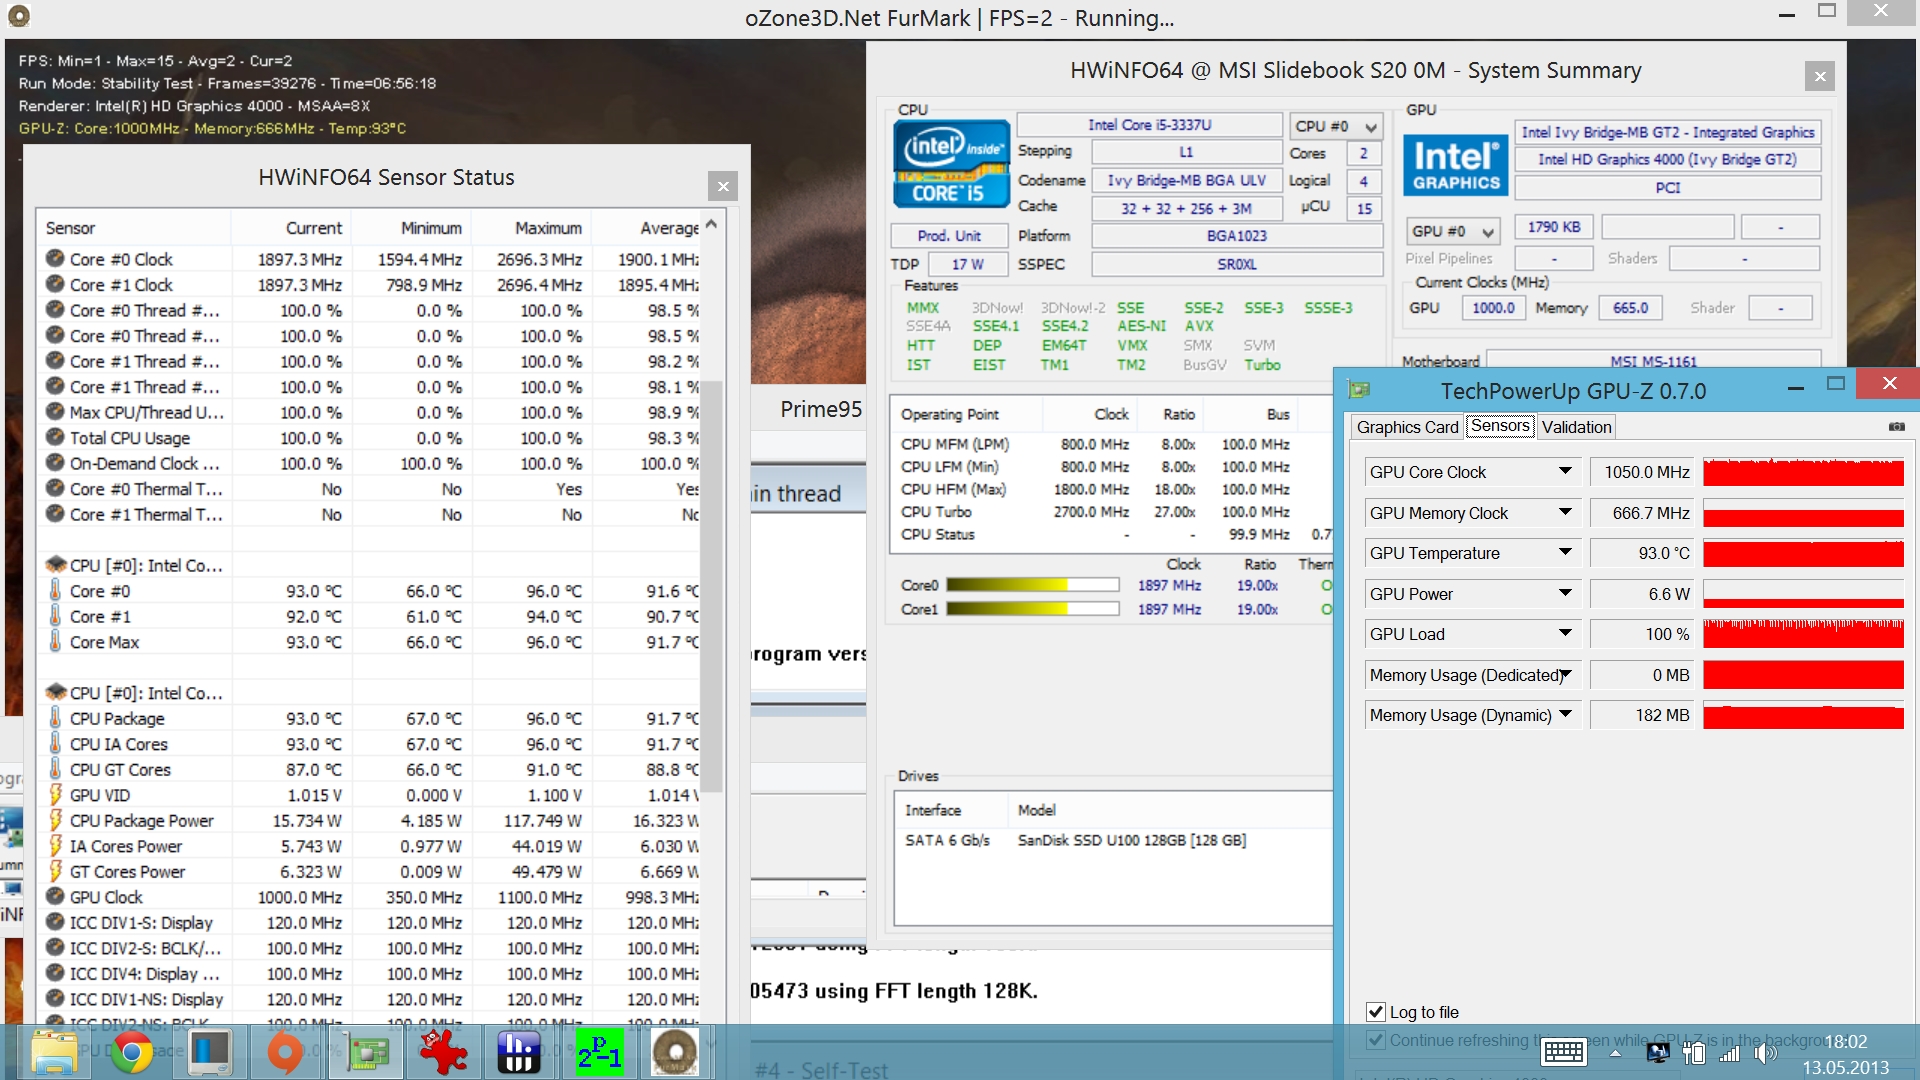Launch Google Chrome from the taskbar
The width and height of the screenshot is (1920, 1080).
(x=131, y=1053)
